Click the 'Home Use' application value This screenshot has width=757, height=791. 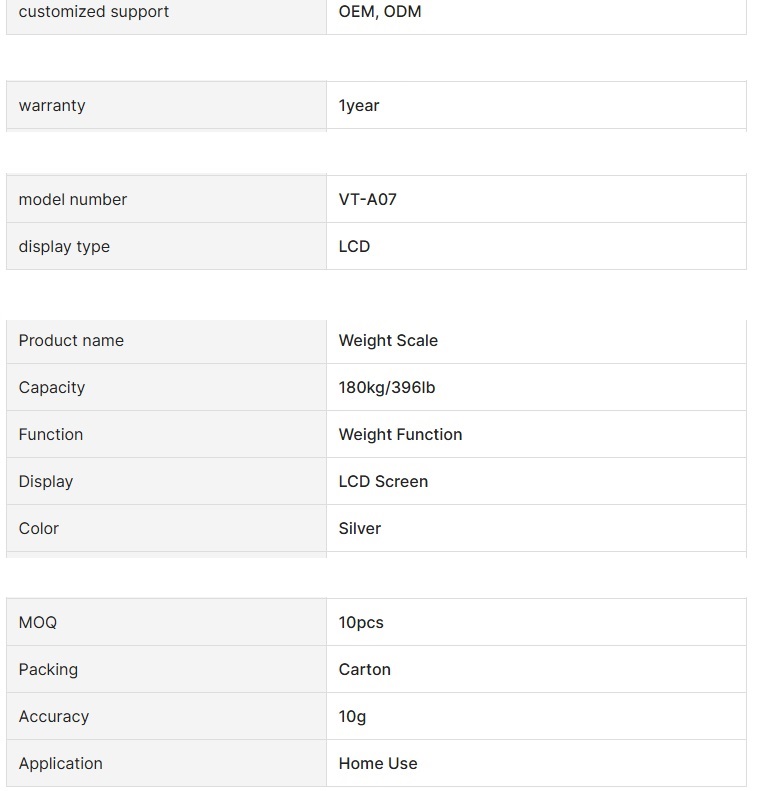coord(378,763)
